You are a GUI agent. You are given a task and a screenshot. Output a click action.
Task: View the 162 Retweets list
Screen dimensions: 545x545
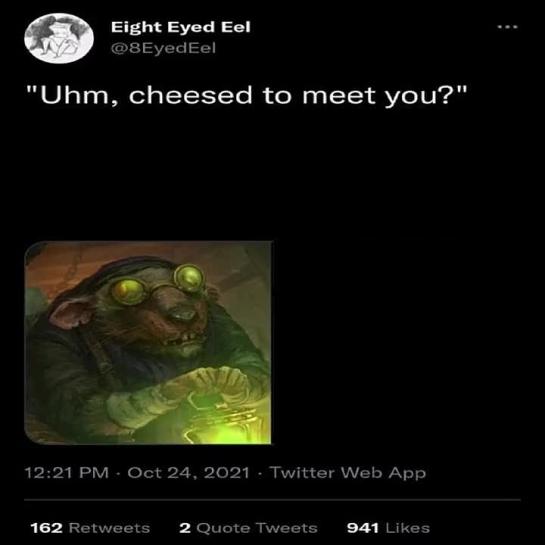point(90,528)
